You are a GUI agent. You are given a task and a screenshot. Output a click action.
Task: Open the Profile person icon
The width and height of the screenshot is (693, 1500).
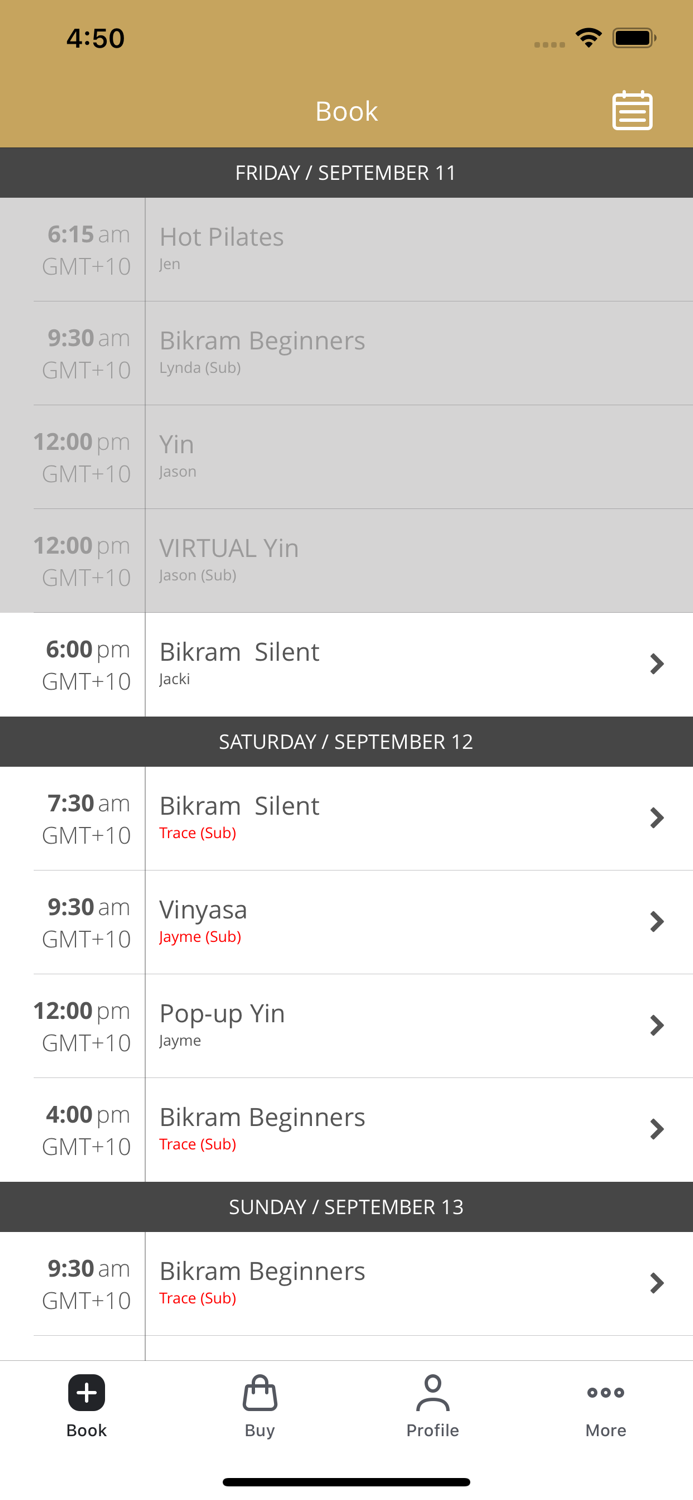(433, 1392)
